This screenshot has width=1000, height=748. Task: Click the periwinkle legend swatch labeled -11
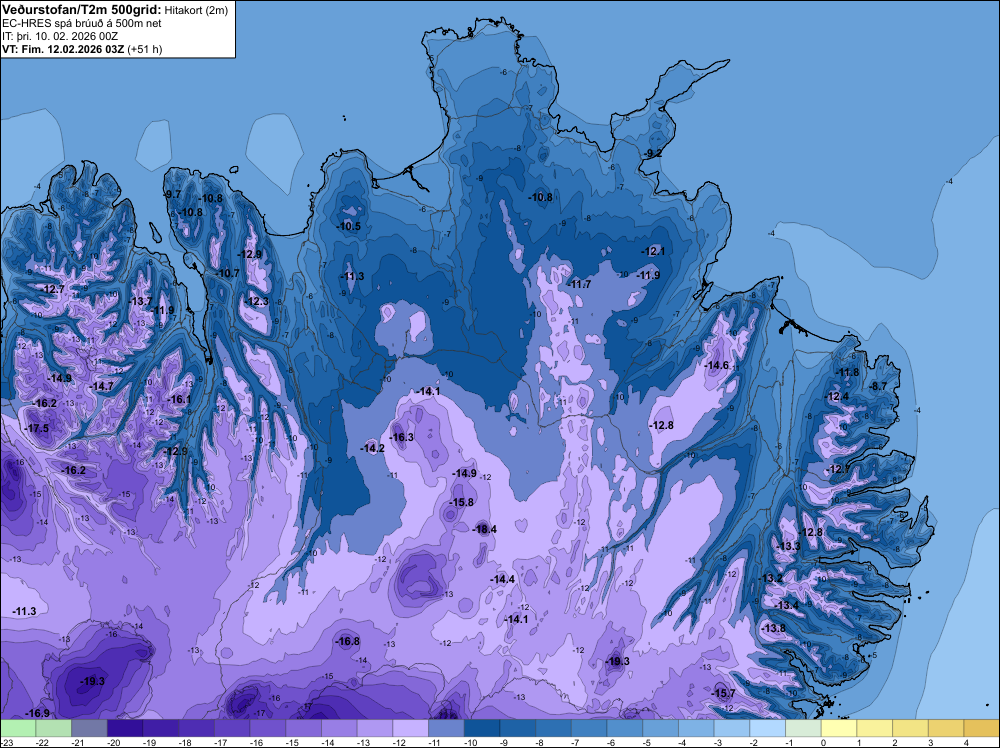tap(446, 728)
